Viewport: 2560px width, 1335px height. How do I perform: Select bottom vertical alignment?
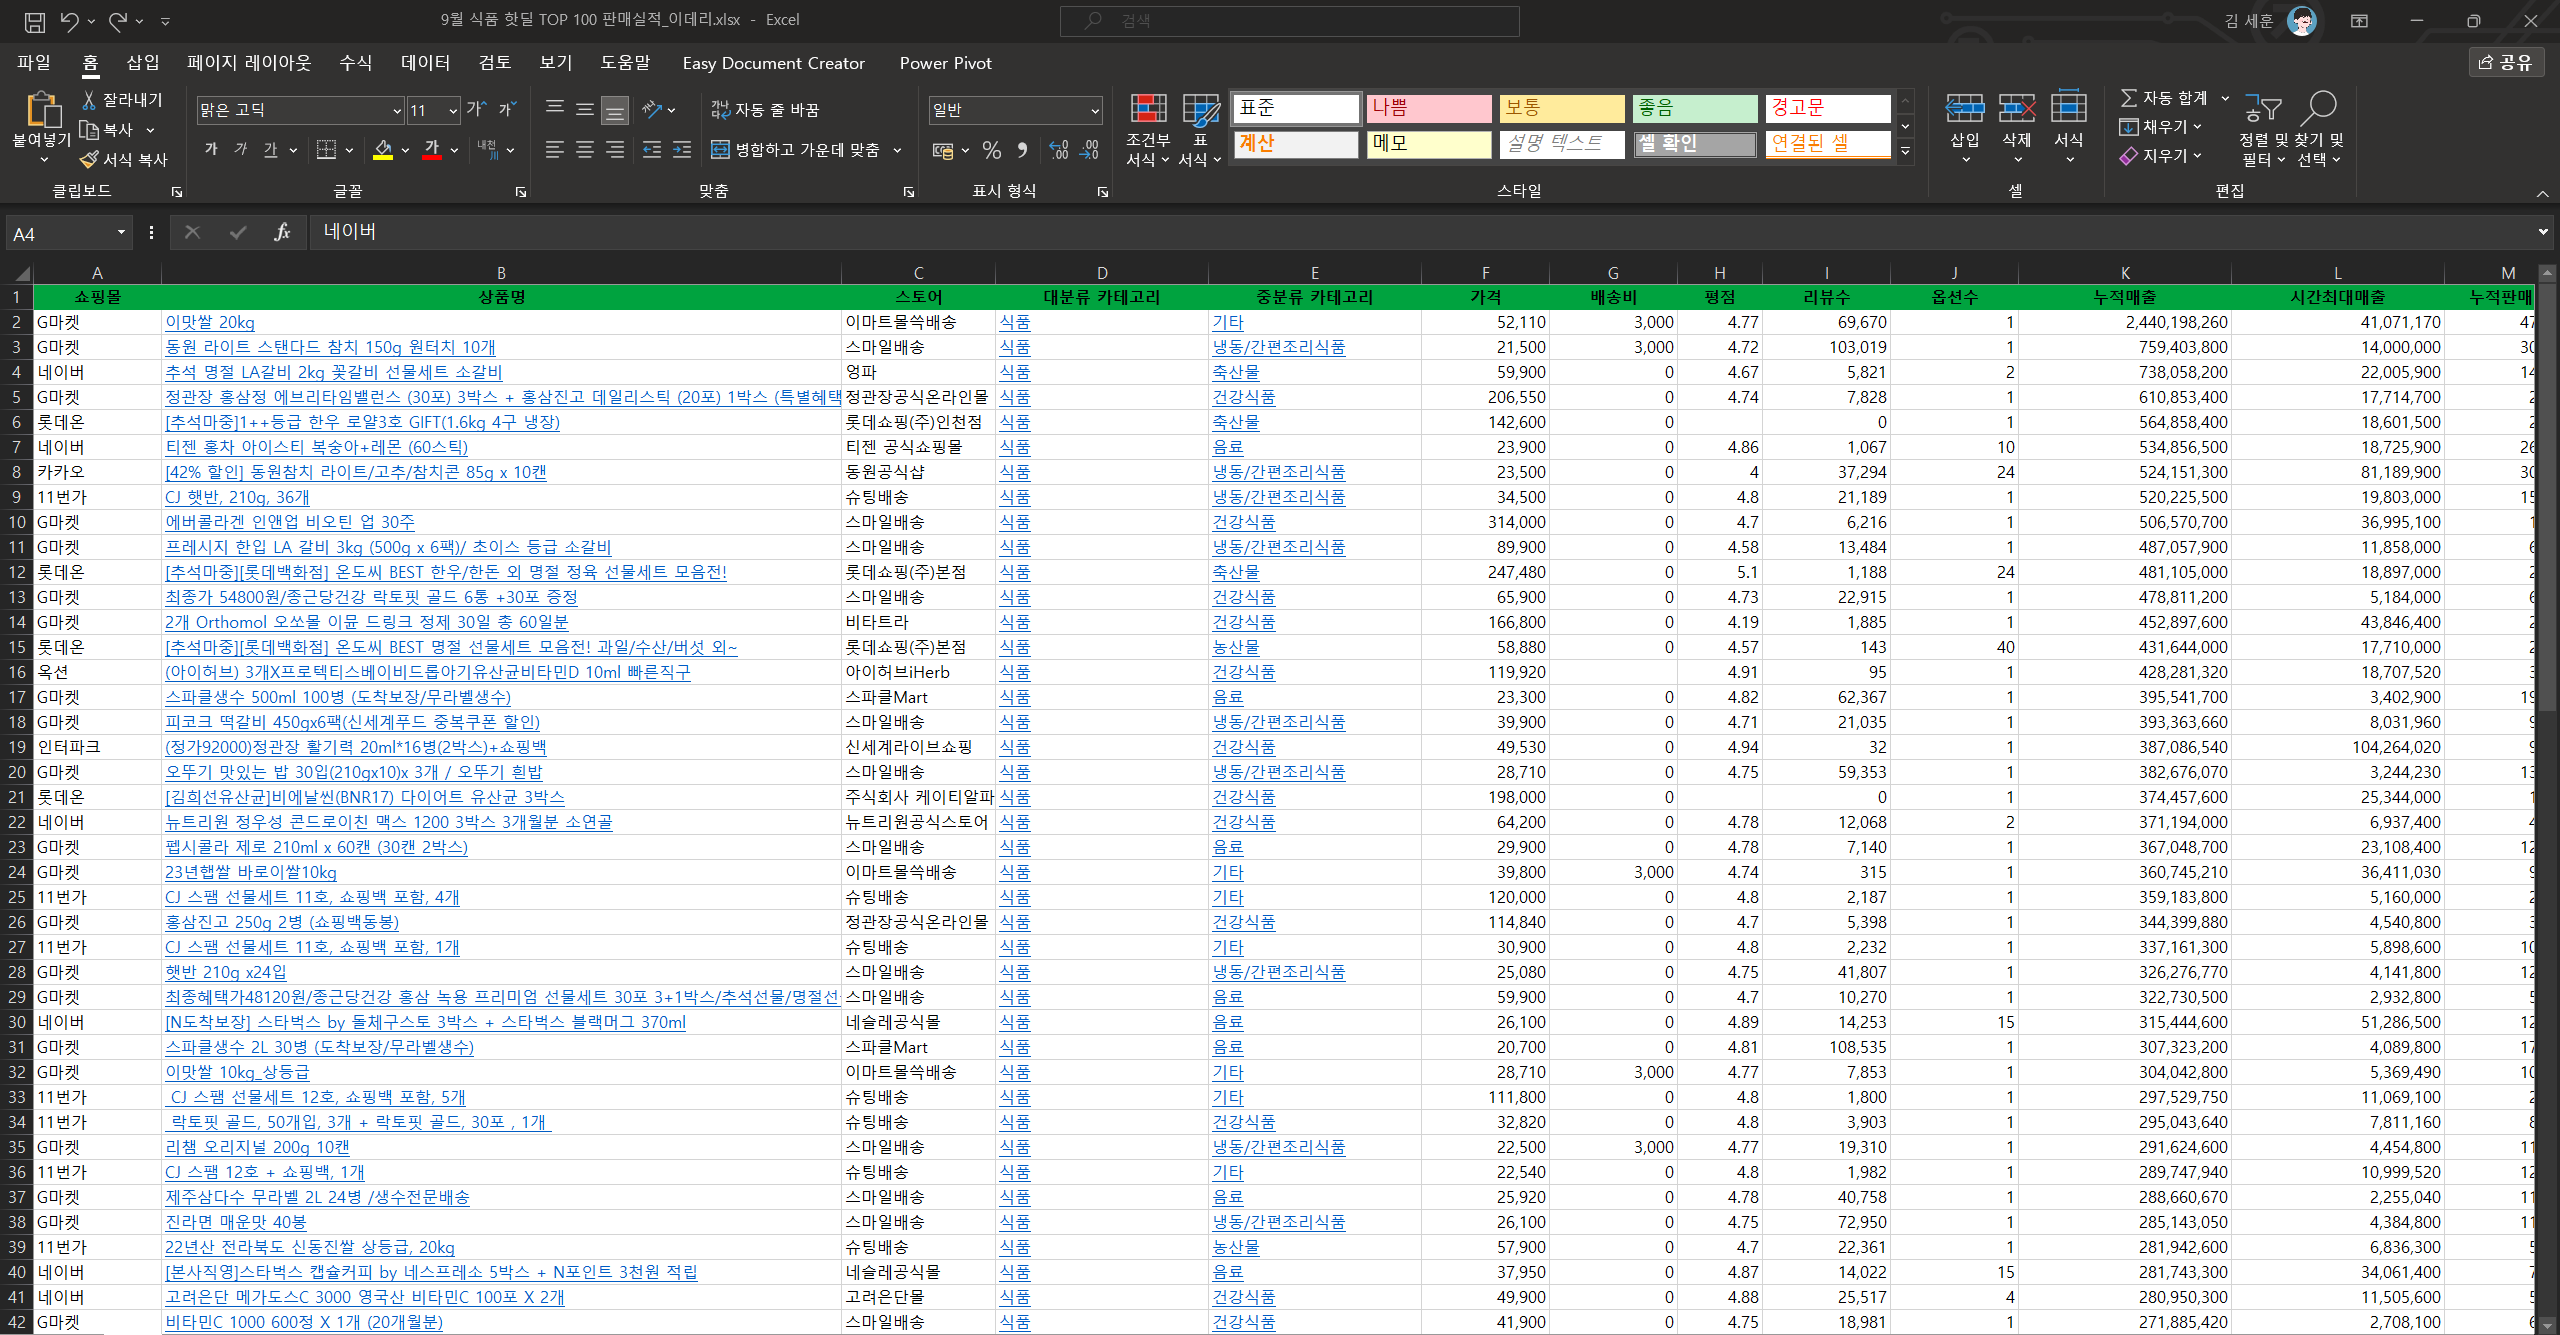pos(615,109)
